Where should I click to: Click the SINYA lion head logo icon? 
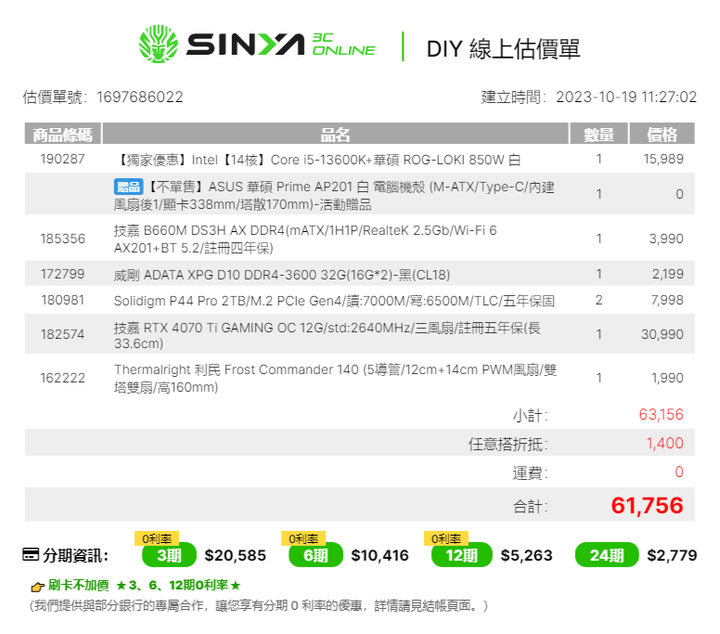coord(158,44)
